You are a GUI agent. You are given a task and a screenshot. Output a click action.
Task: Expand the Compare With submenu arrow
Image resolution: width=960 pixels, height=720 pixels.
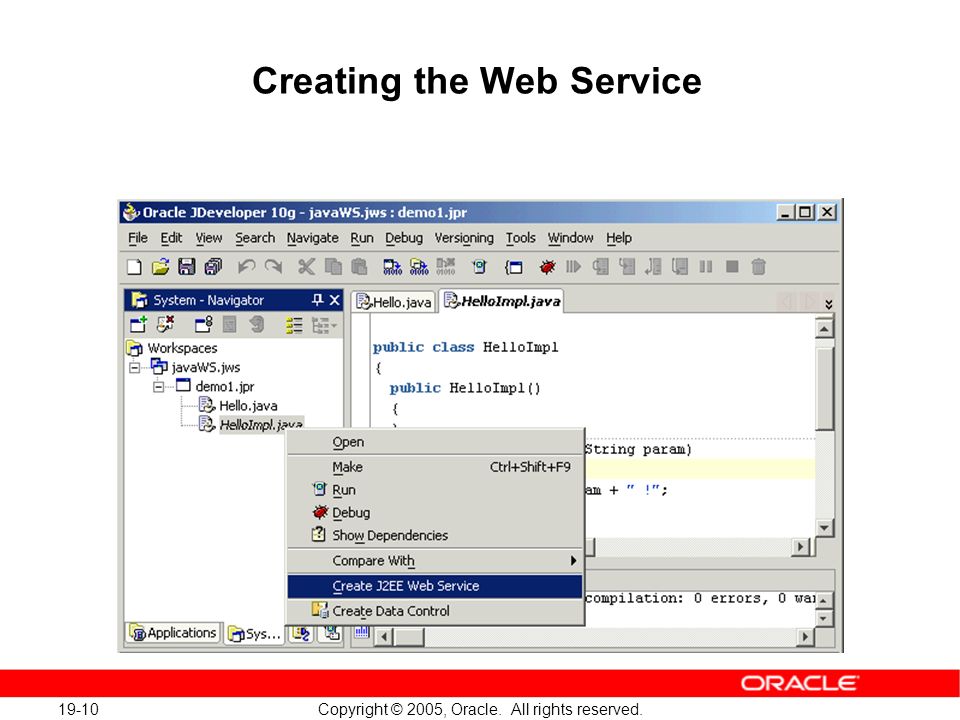click(x=573, y=561)
